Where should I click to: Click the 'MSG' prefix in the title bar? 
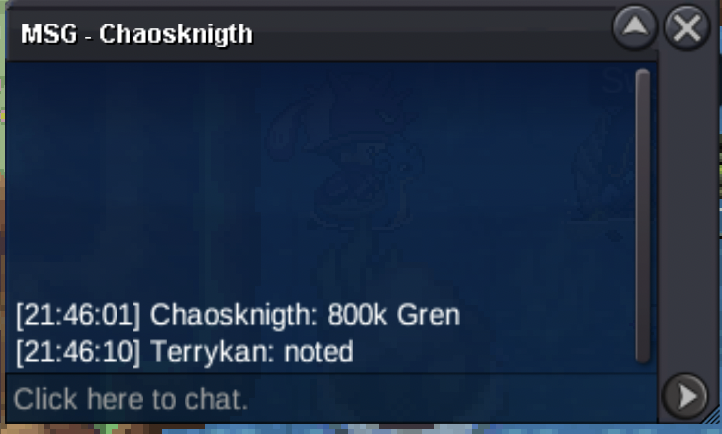(49, 34)
